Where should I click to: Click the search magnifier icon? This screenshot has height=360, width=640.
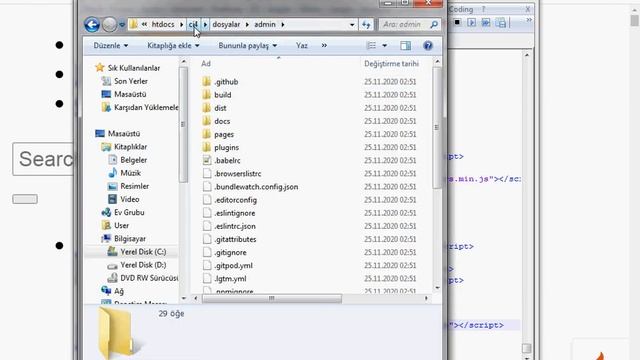click(x=434, y=25)
